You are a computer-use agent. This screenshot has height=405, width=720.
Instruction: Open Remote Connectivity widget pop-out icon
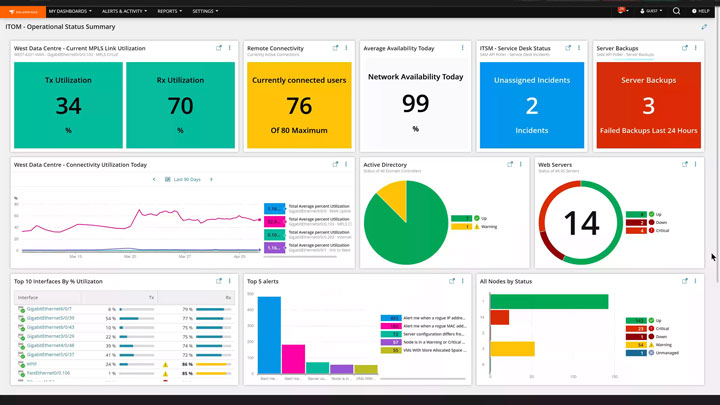[335, 48]
